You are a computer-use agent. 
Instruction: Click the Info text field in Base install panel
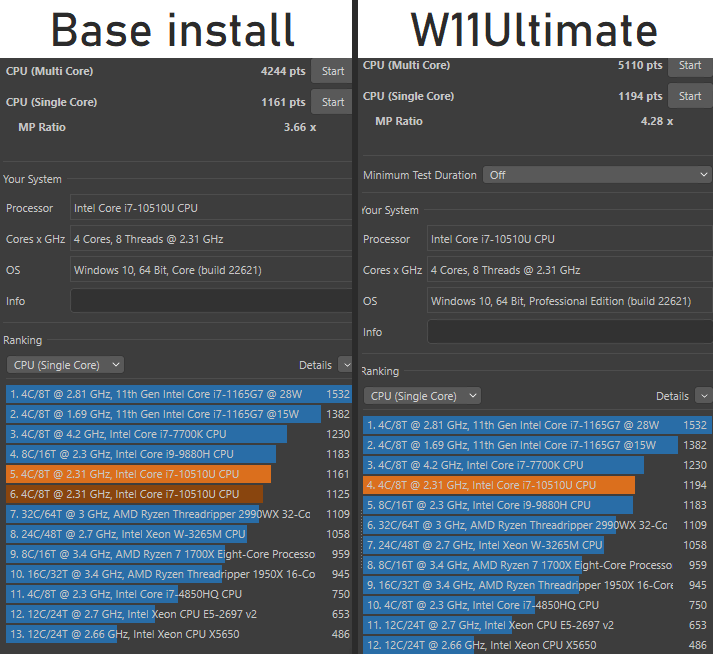(x=210, y=301)
